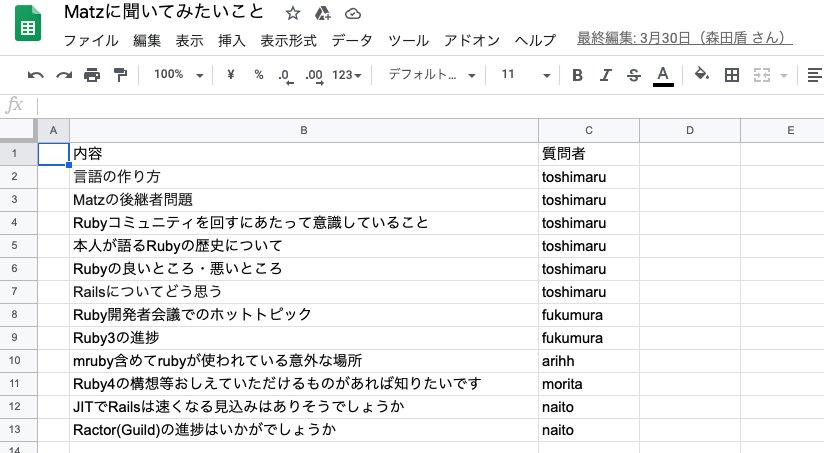Check the cloud save status icon
The width and height of the screenshot is (824, 453).
[x=353, y=14]
